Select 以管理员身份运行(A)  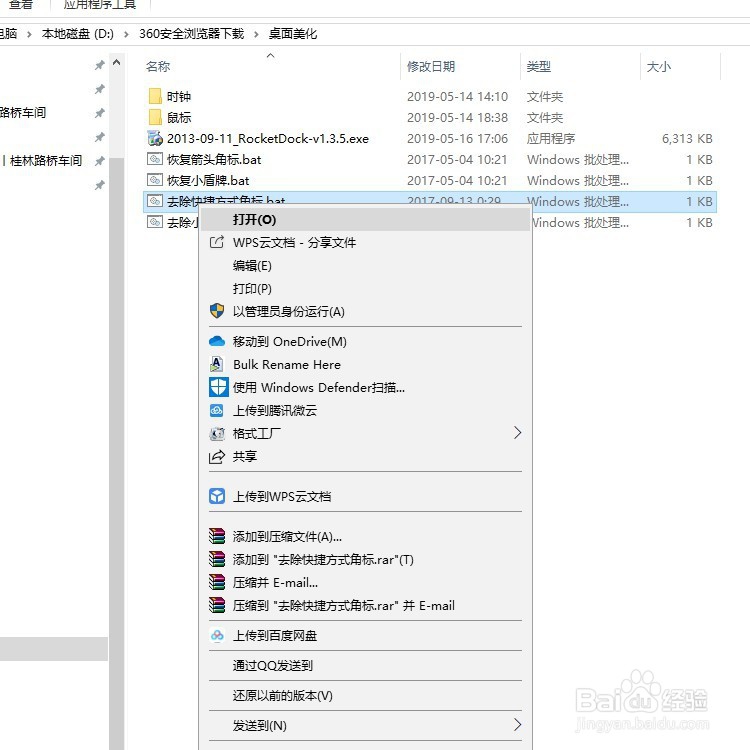click(365, 311)
